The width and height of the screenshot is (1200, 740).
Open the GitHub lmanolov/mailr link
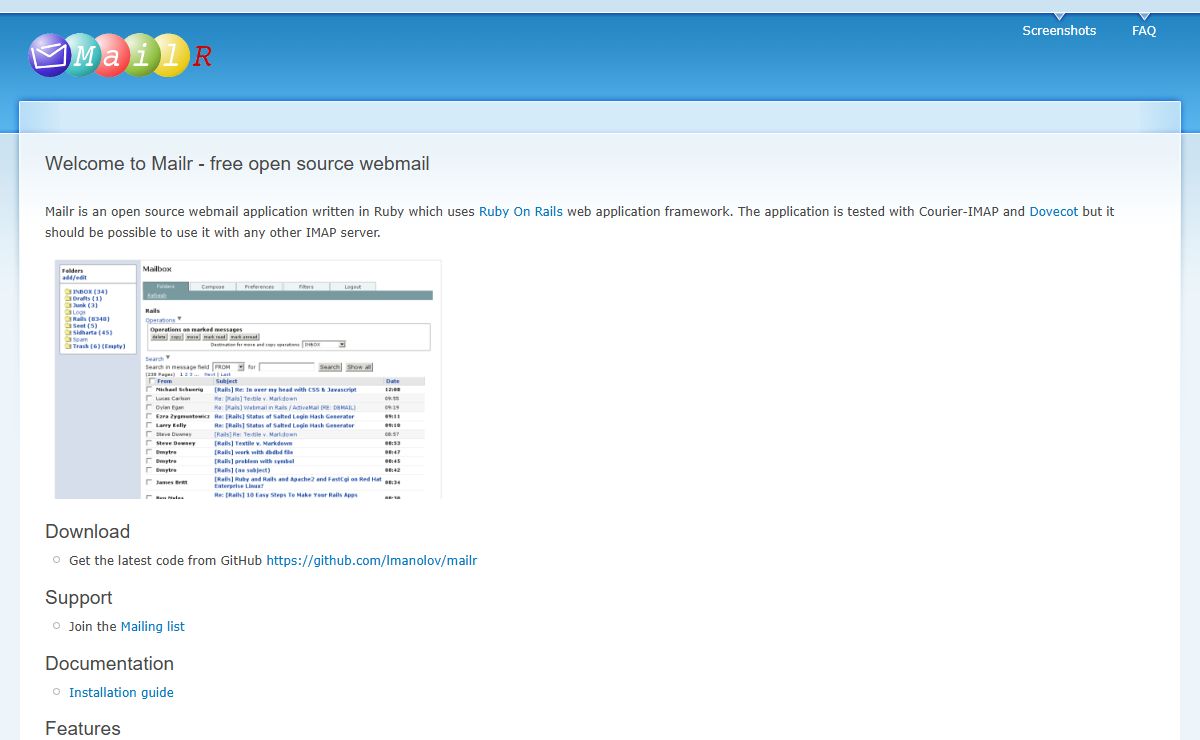point(371,561)
